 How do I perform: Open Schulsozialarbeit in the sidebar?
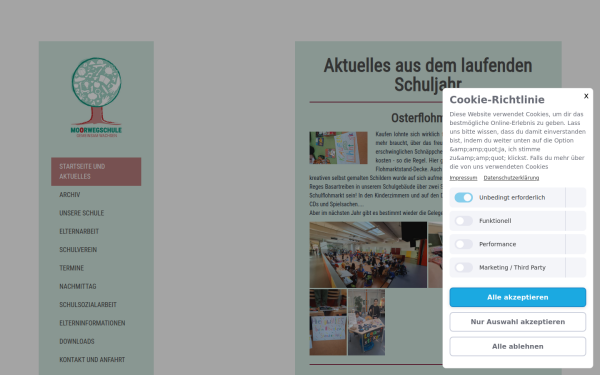point(88,305)
